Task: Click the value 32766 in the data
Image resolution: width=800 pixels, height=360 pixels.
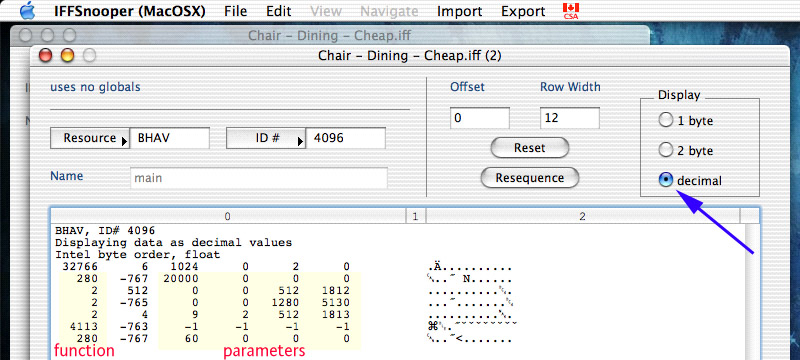Action: [x=80, y=266]
